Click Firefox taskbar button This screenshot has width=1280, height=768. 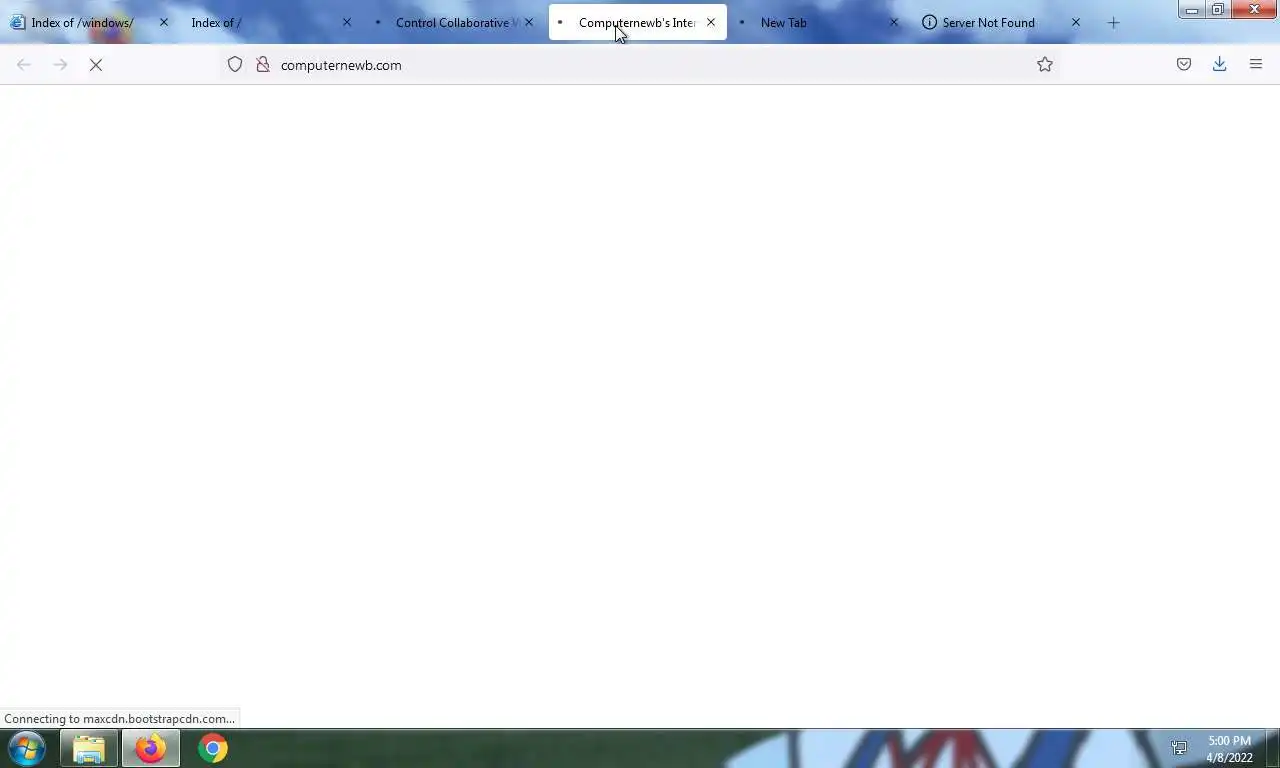[151, 748]
